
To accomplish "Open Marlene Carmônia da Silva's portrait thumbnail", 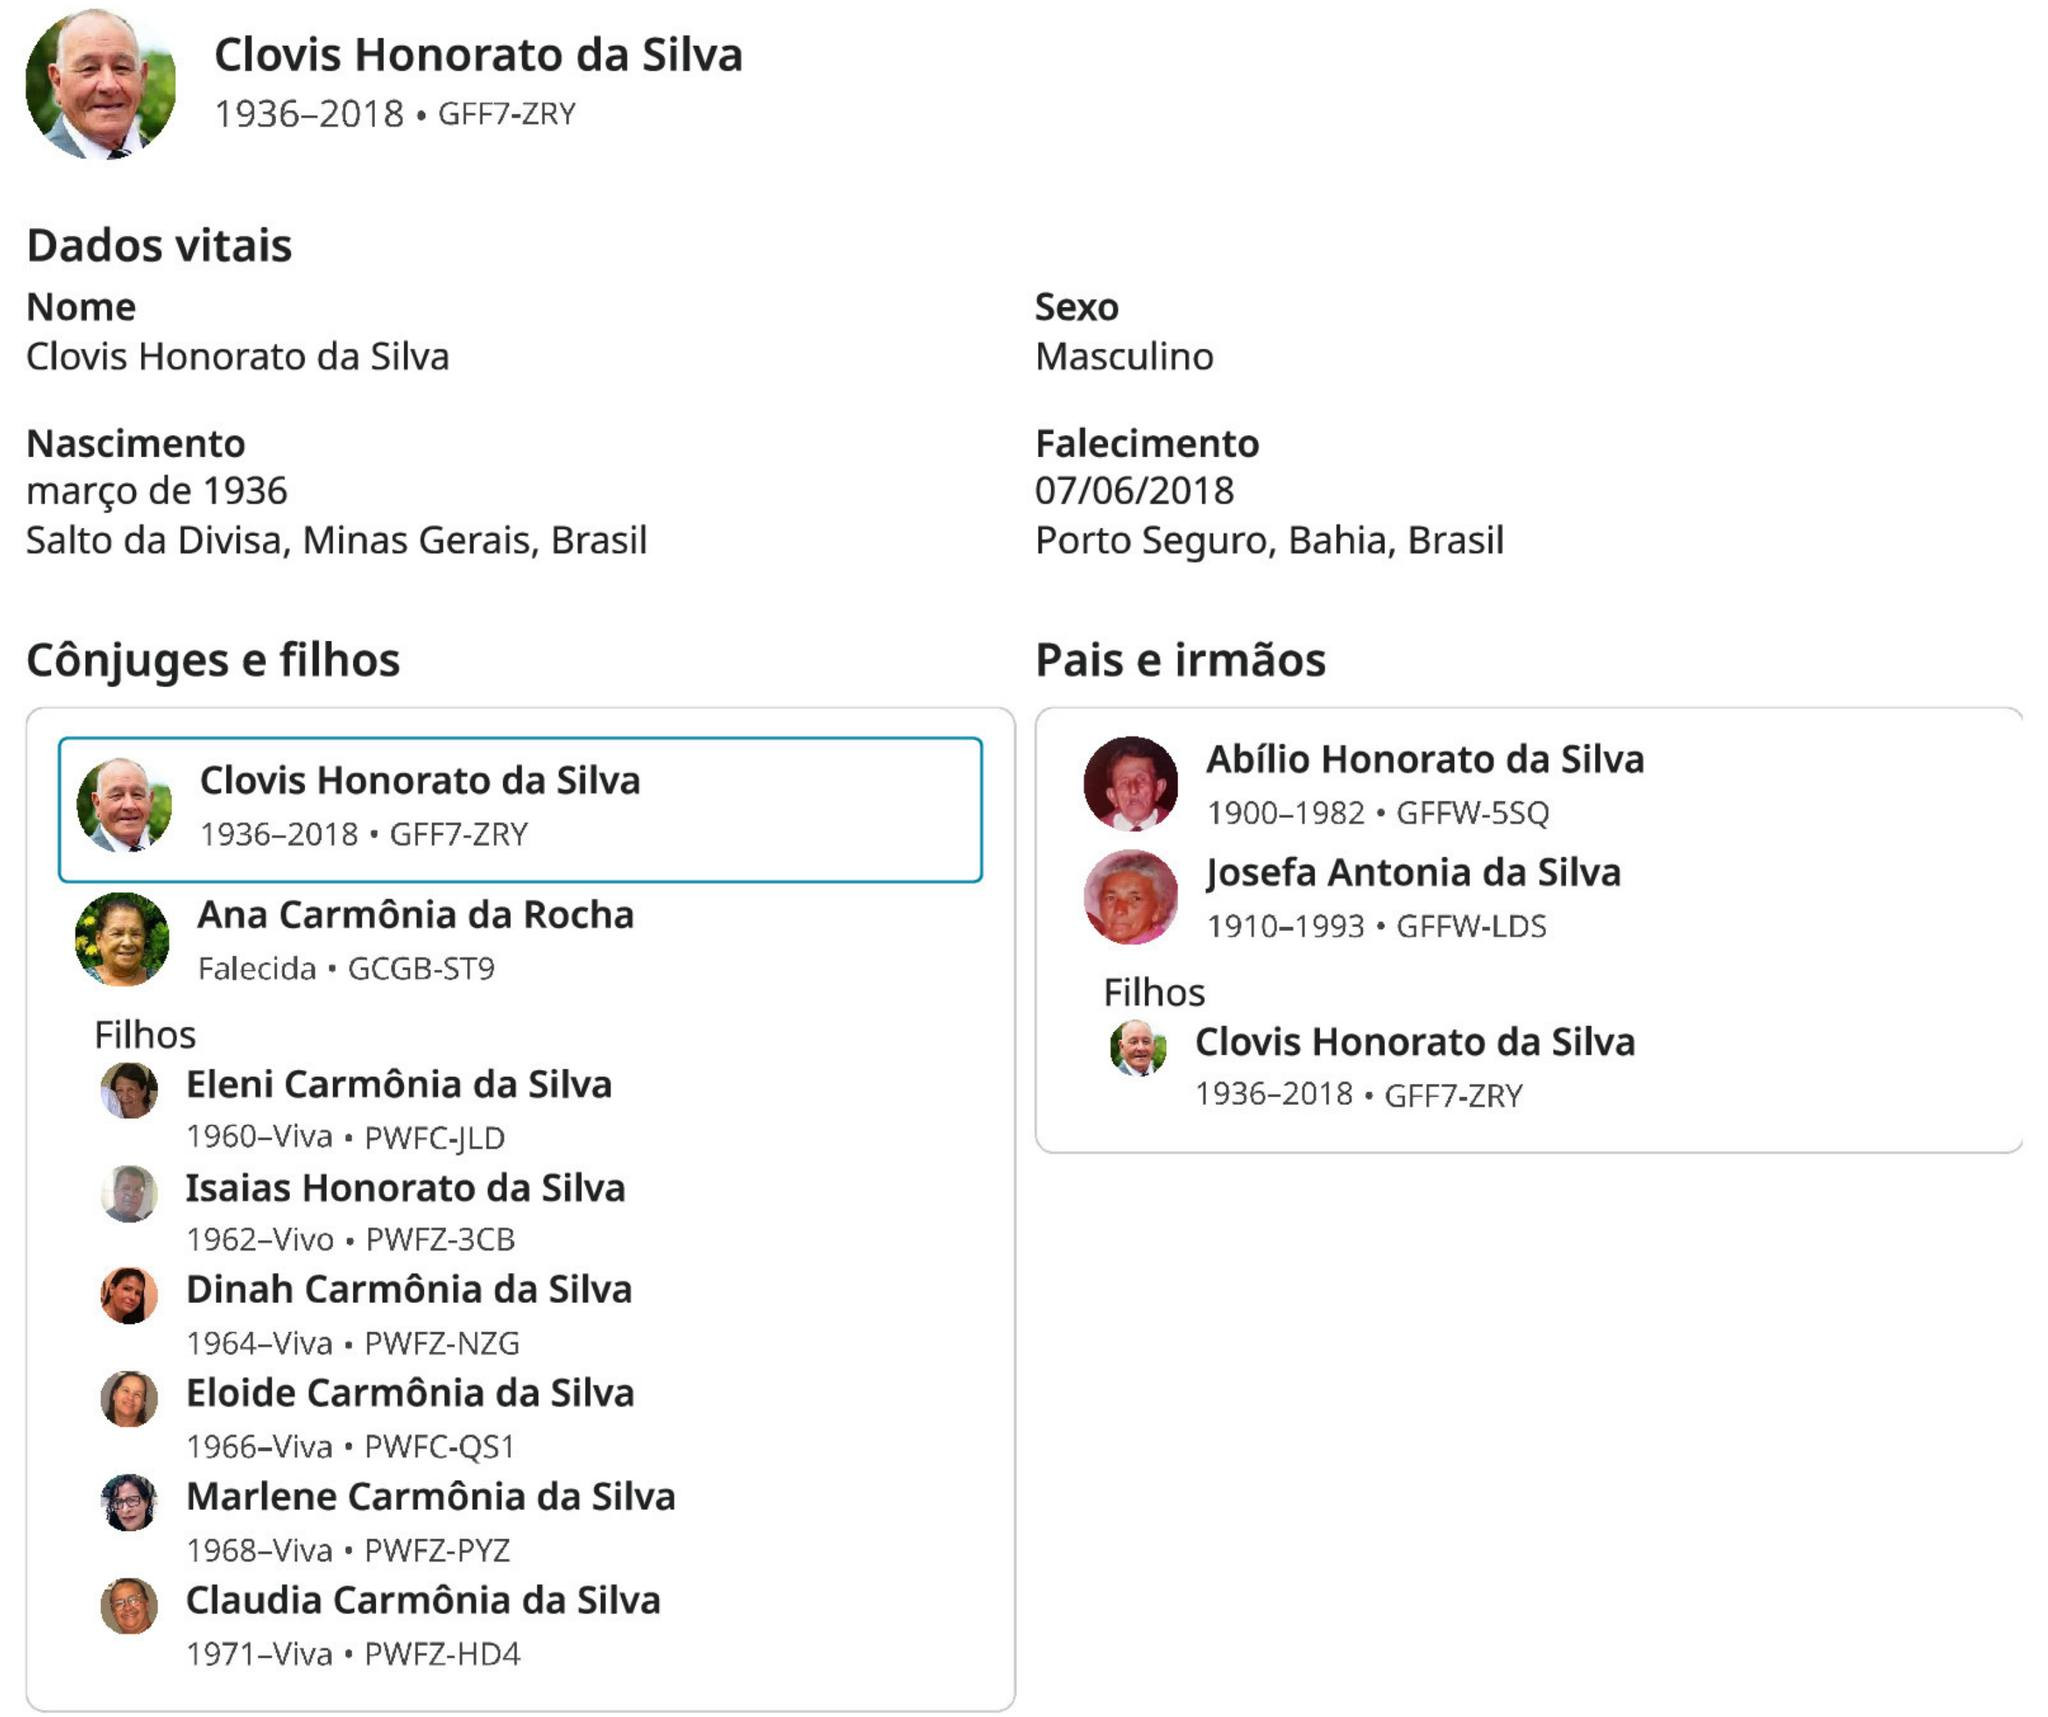I will click(129, 1502).
